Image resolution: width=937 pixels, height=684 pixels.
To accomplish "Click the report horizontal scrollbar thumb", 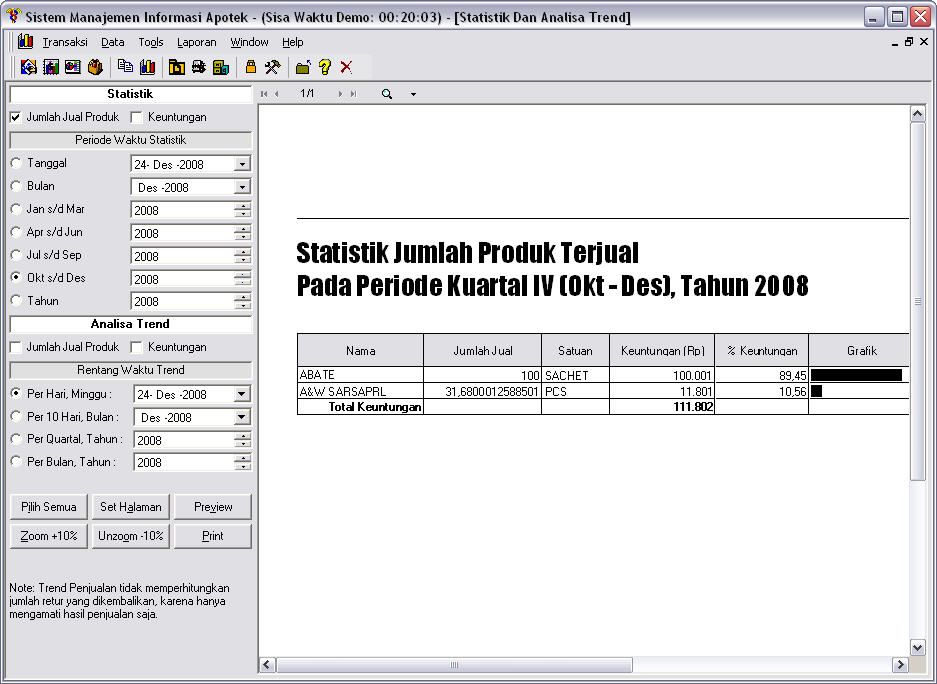I will click(x=454, y=665).
